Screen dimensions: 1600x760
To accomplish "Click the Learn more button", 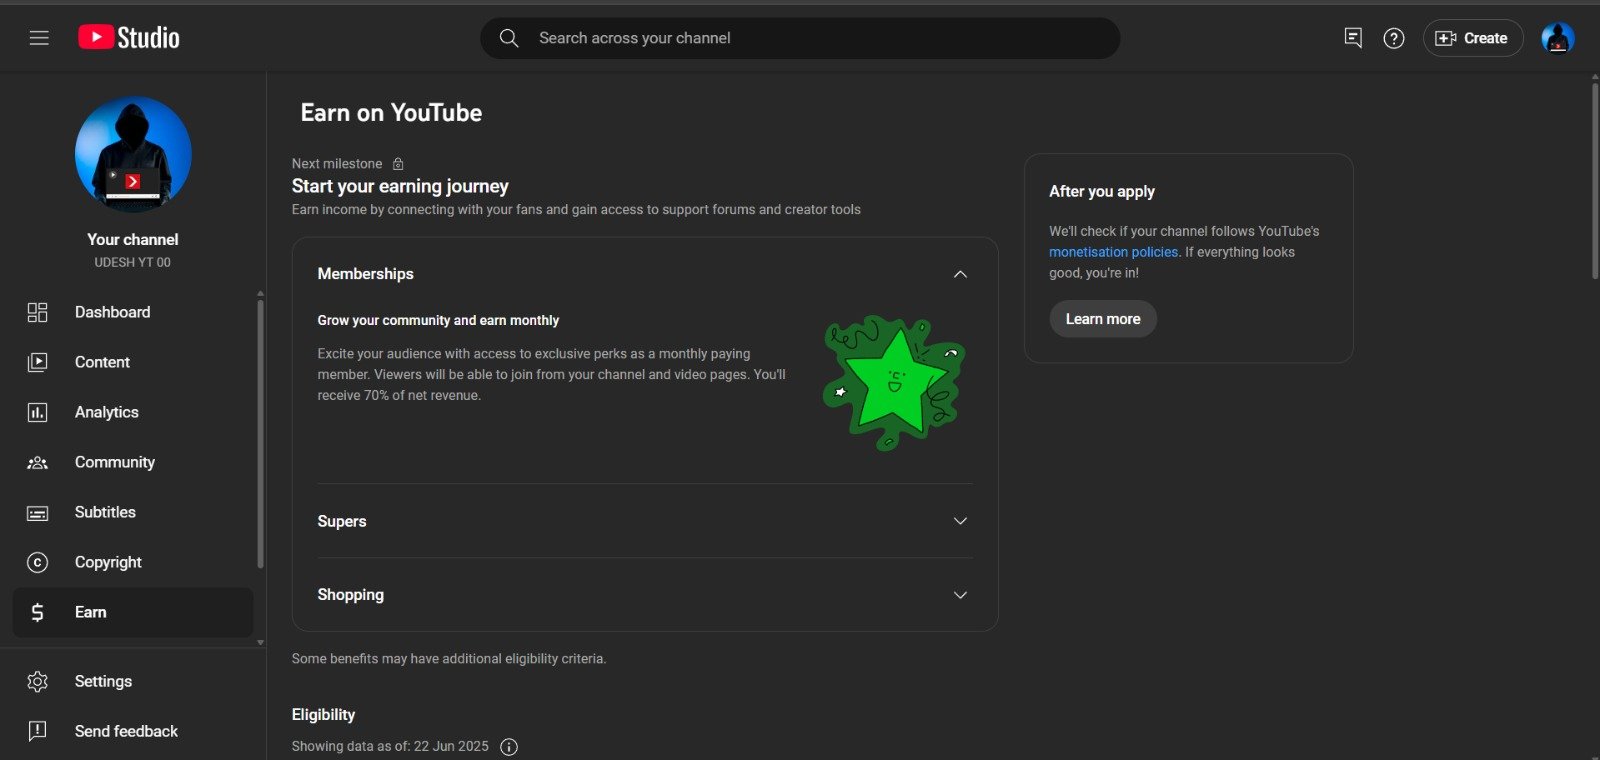I will [1103, 319].
